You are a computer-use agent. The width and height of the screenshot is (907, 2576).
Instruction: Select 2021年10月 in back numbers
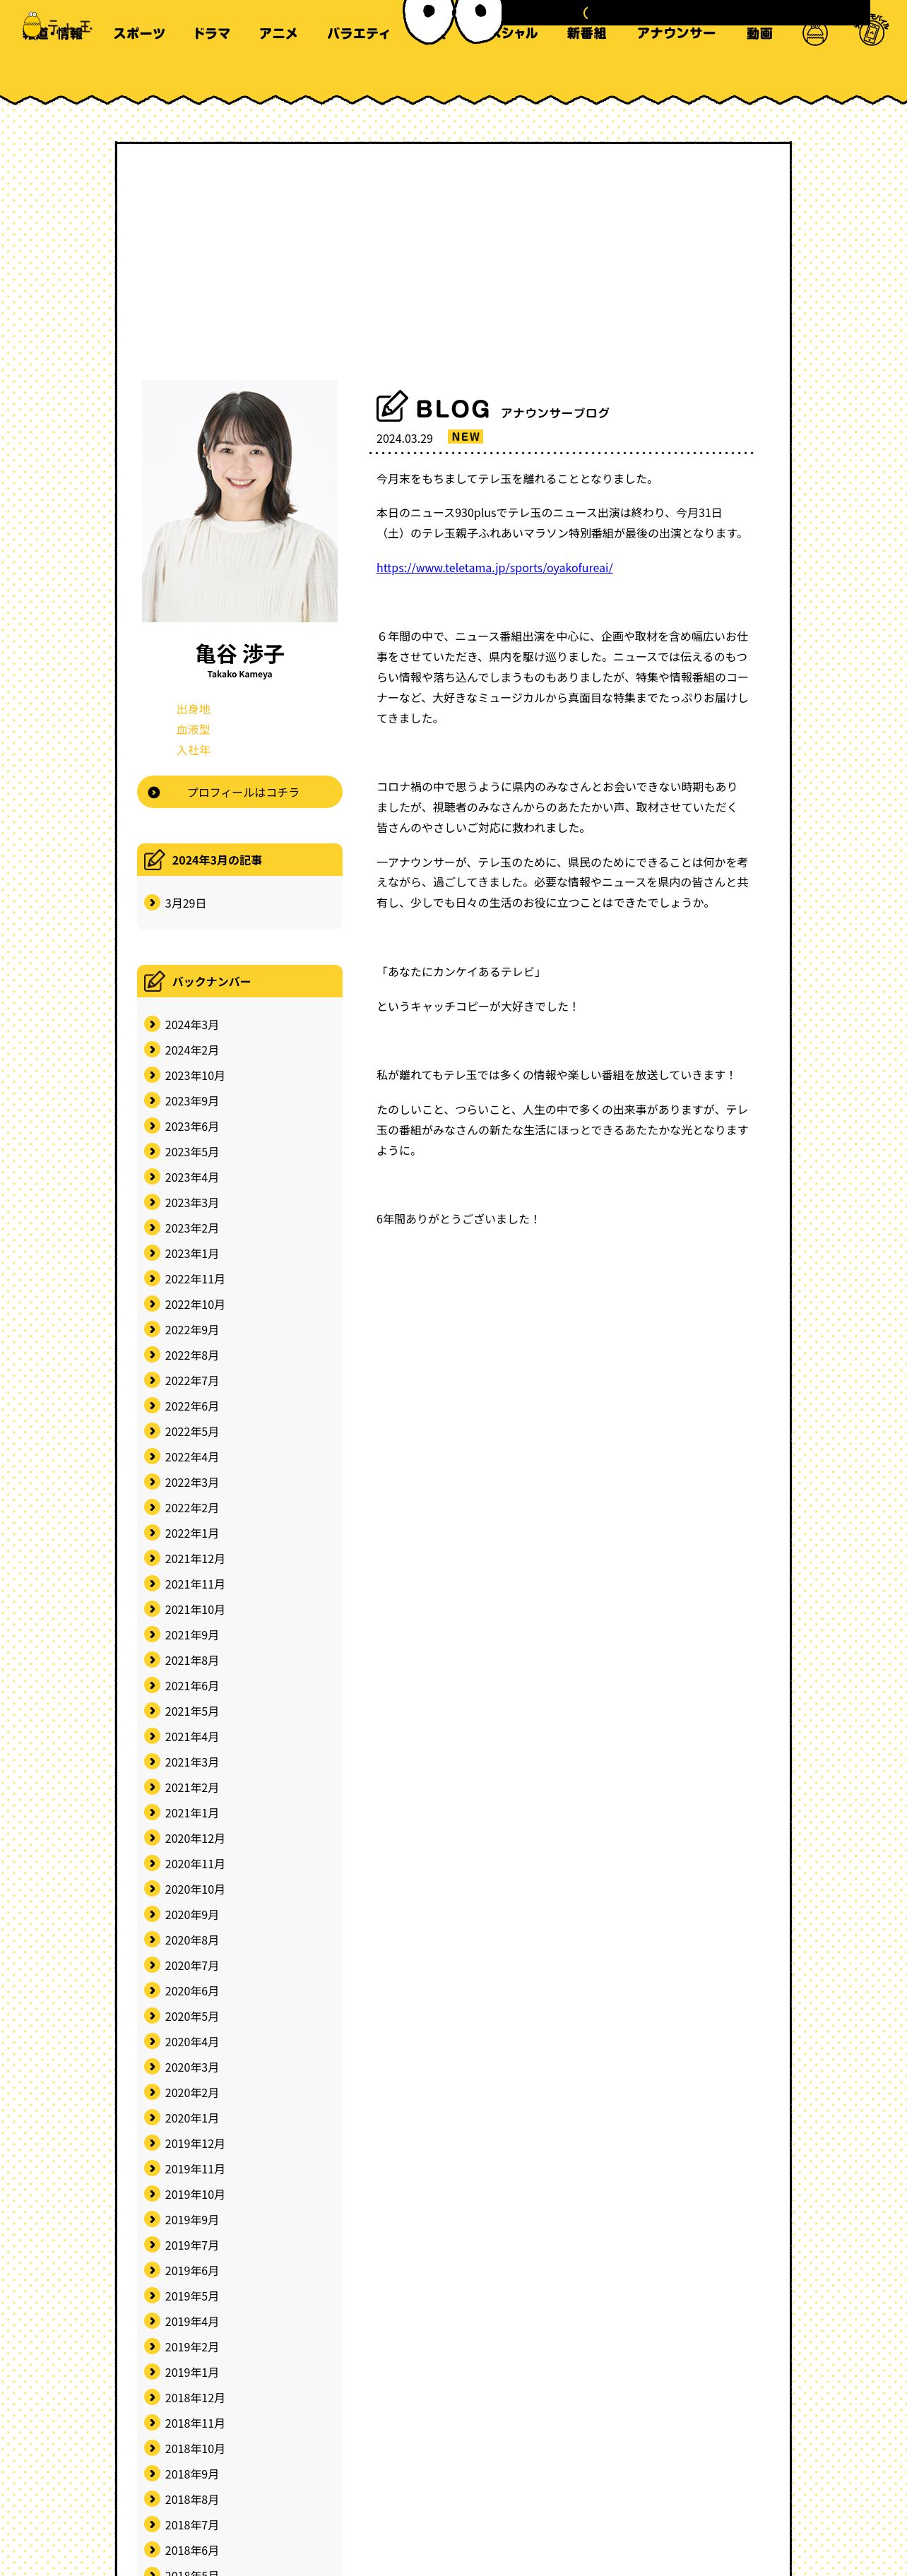pos(195,1610)
